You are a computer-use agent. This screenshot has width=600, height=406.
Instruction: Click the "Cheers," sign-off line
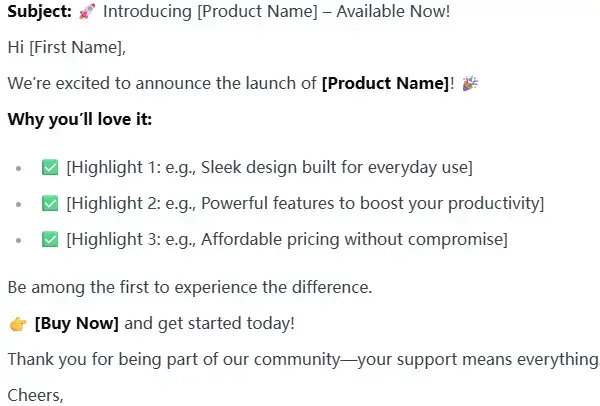pos(36,394)
